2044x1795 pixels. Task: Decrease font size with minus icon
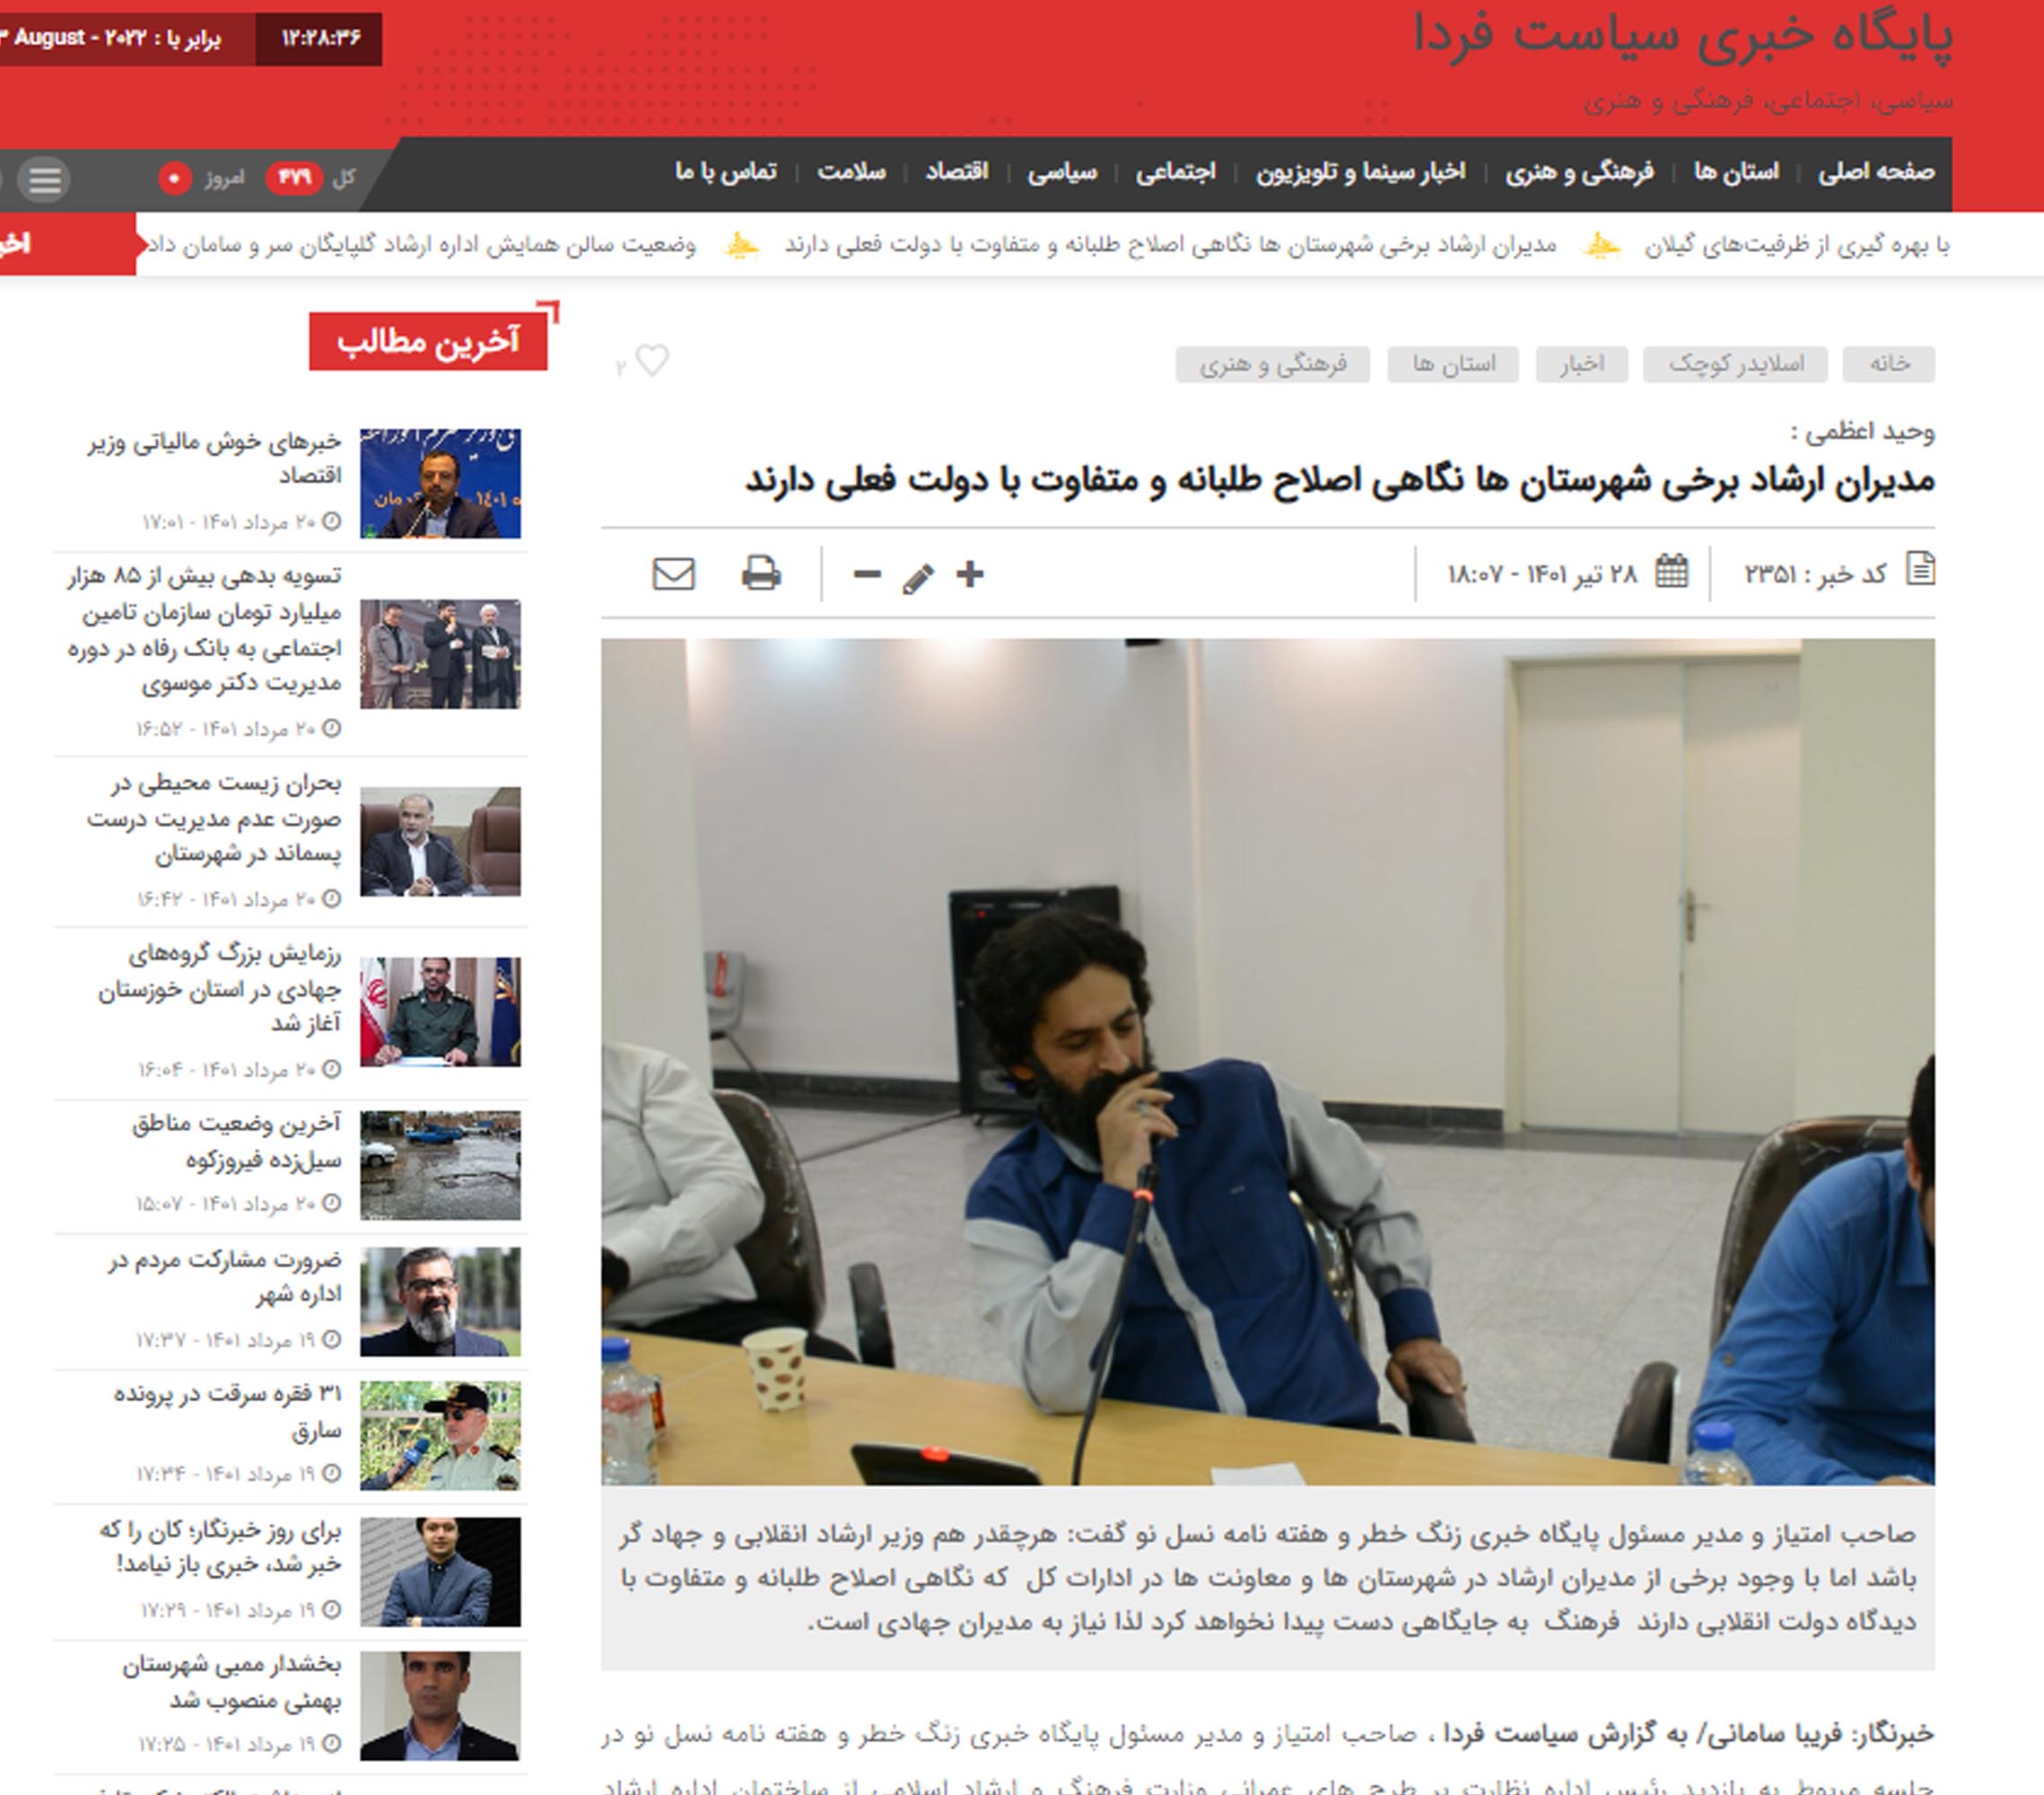[867, 574]
